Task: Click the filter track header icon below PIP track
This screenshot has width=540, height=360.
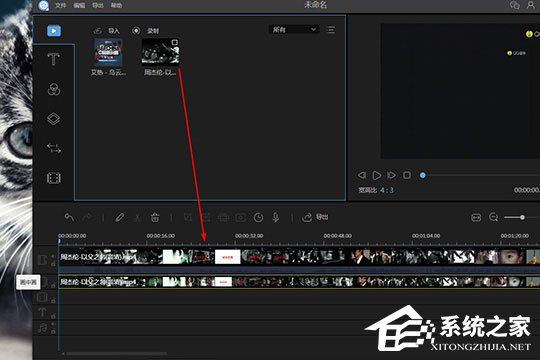Action: point(42,297)
